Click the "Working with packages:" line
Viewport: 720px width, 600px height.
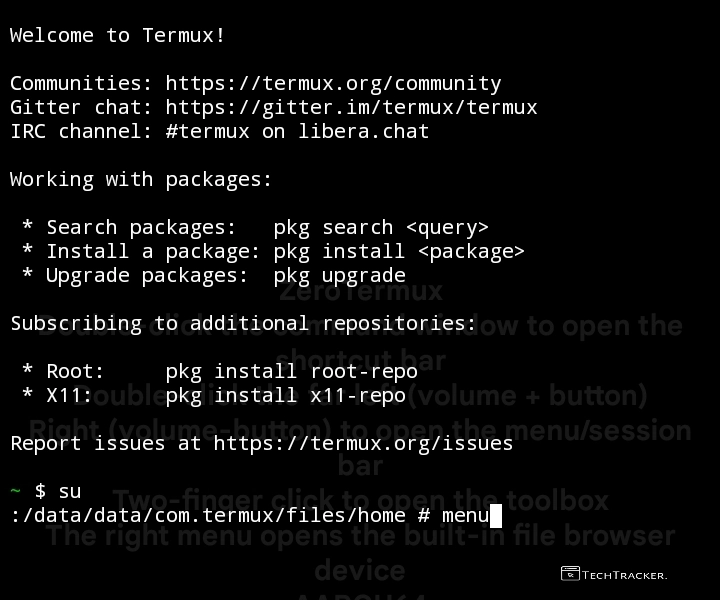(141, 179)
